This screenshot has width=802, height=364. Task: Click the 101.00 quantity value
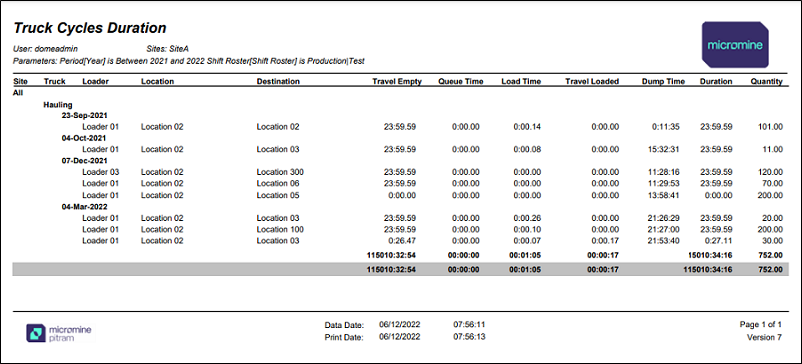coord(770,127)
